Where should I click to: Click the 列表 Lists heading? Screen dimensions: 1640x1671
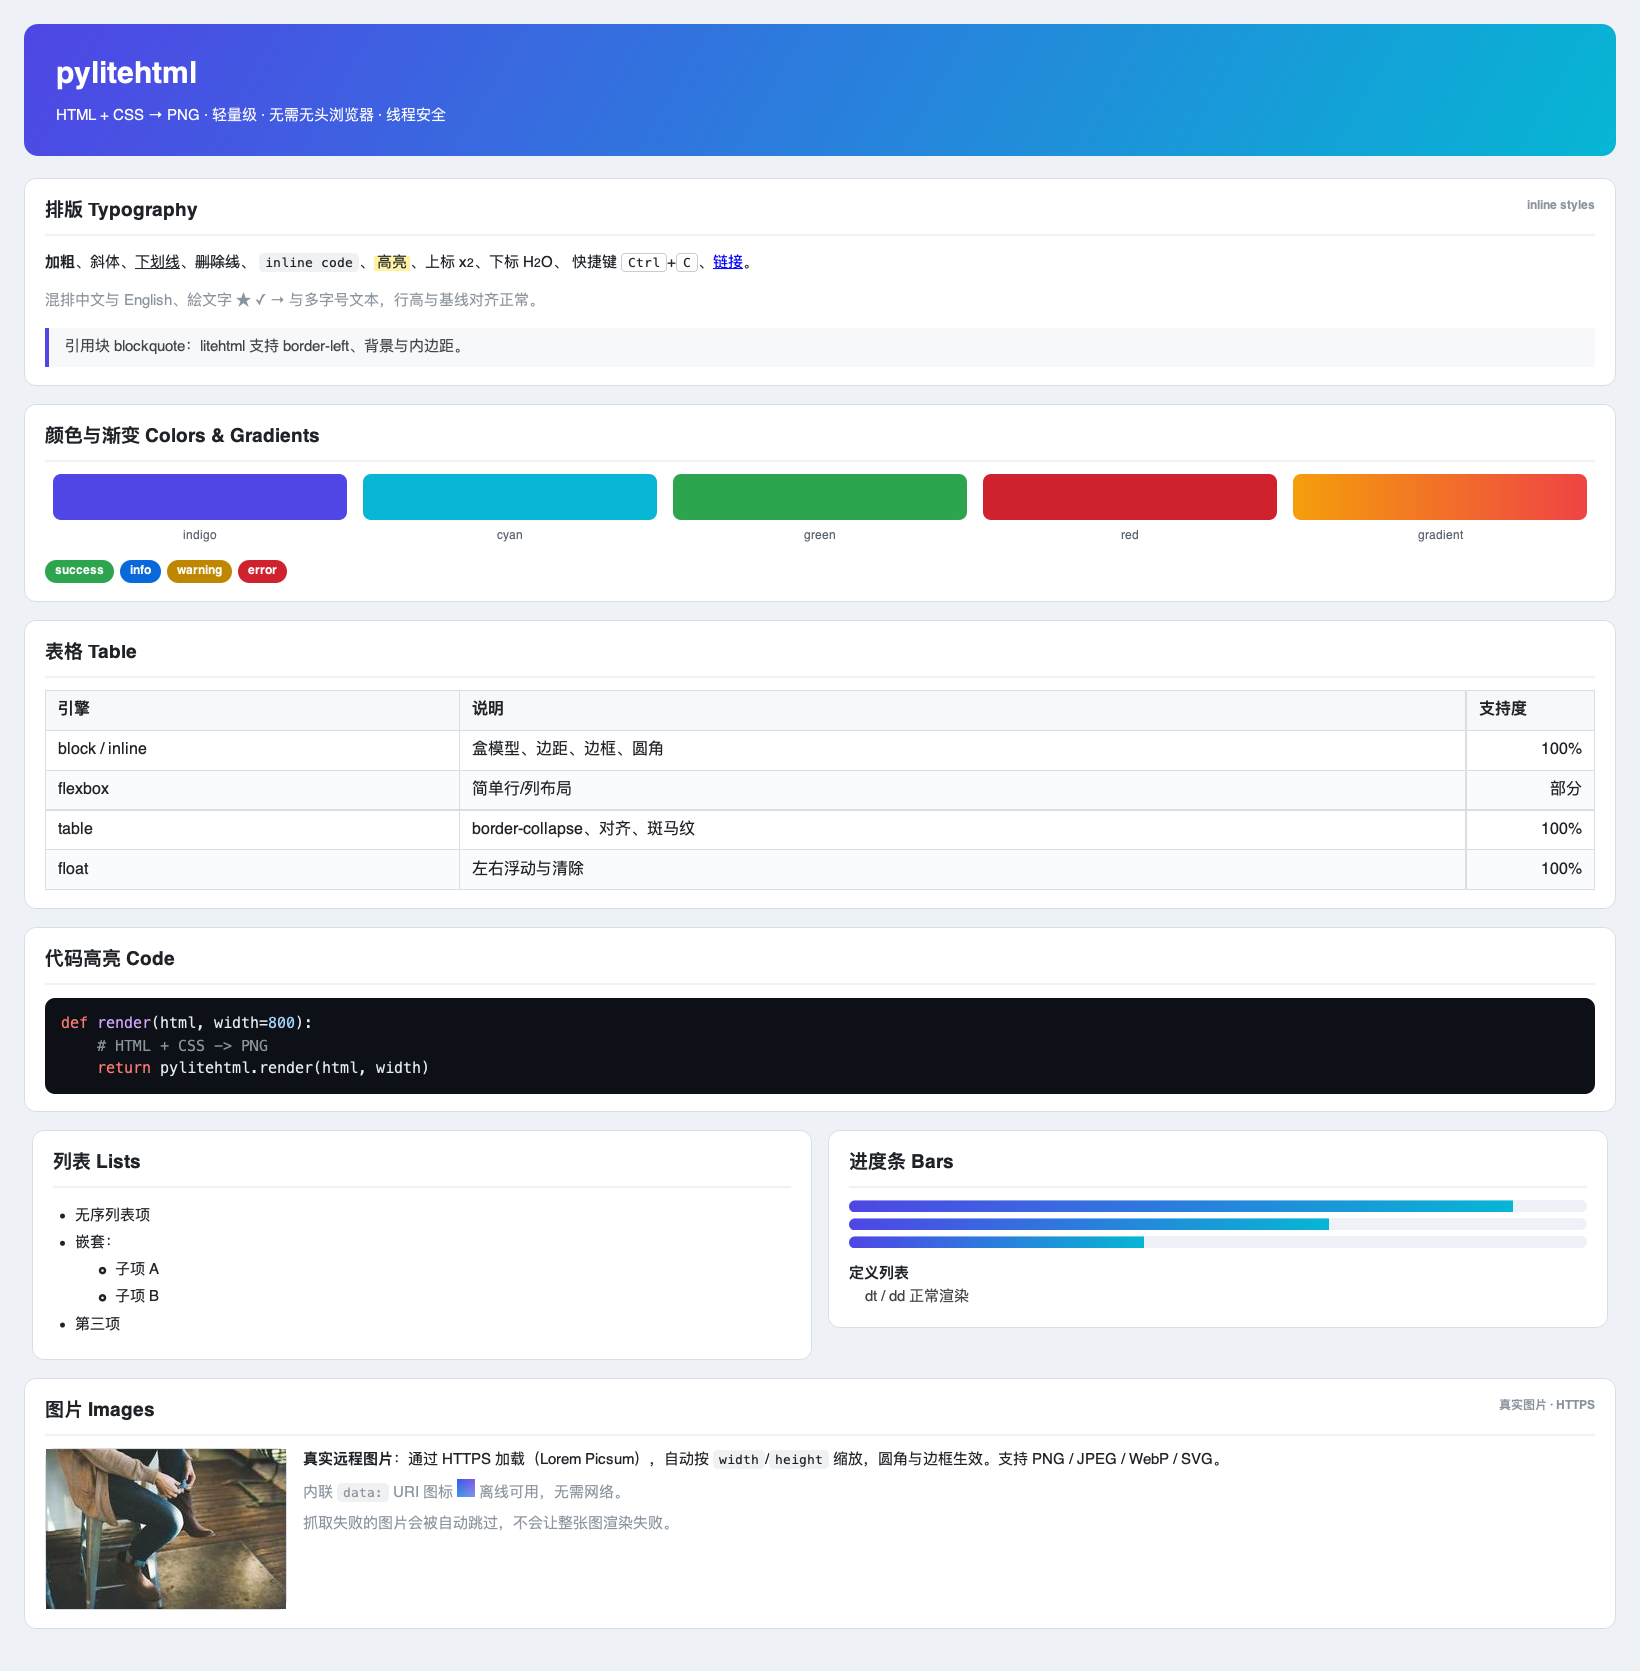click(x=97, y=1162)
